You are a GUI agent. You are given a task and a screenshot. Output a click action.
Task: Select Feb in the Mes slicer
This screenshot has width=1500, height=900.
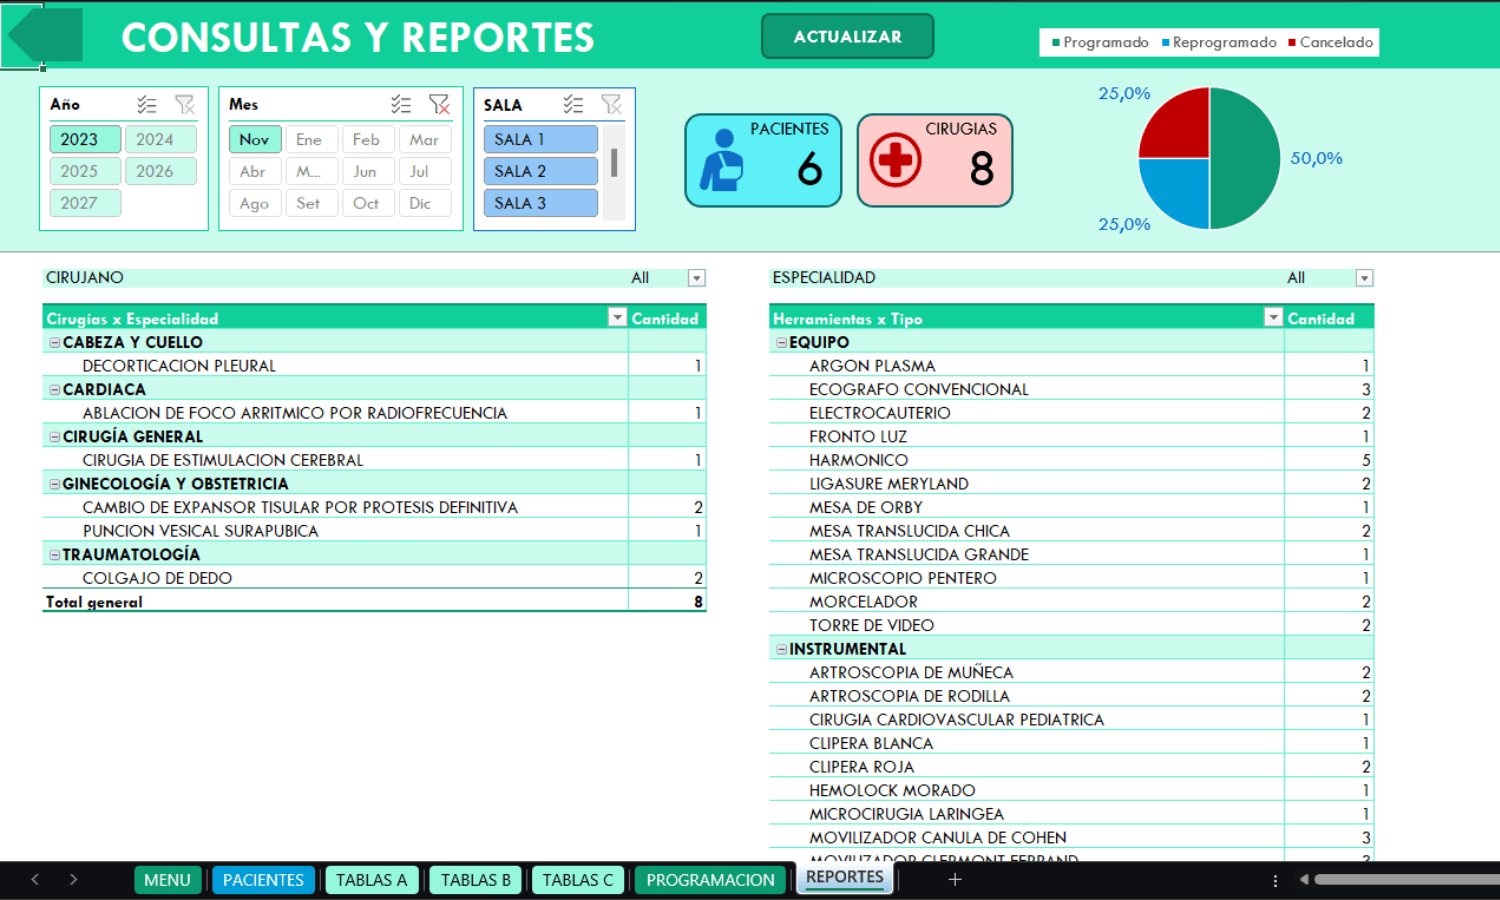(368, 139)
